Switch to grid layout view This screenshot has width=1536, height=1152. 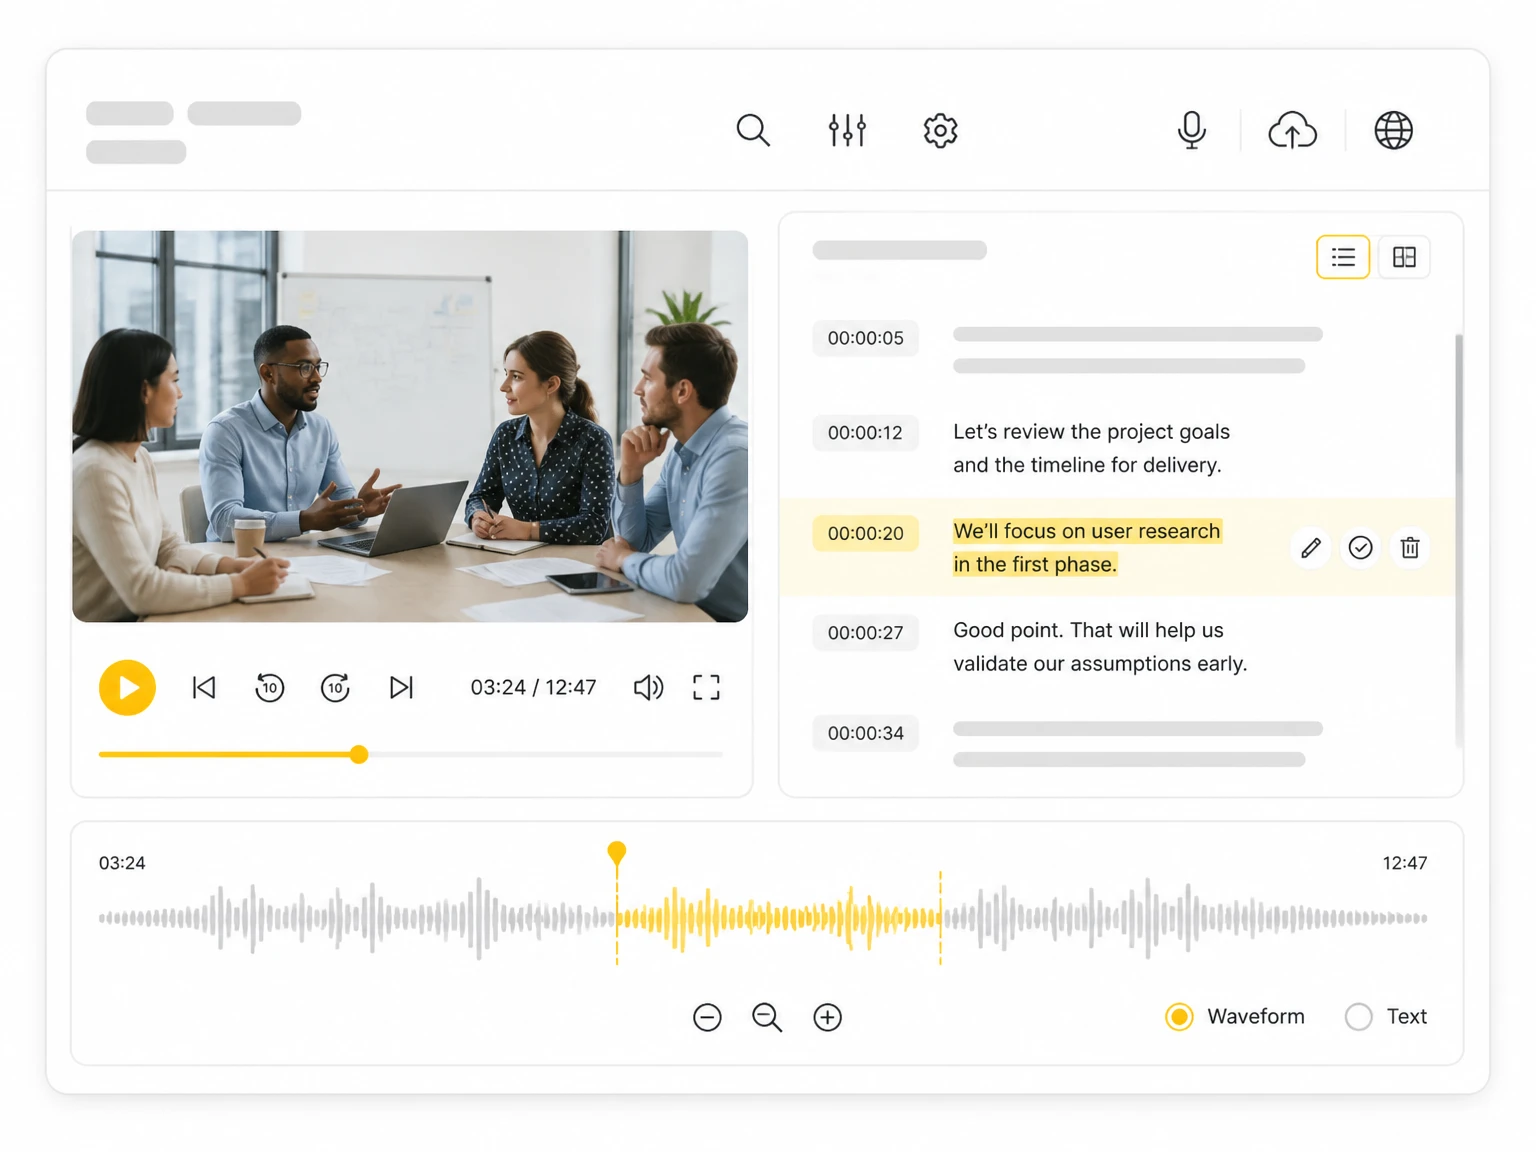point(1404,257)
